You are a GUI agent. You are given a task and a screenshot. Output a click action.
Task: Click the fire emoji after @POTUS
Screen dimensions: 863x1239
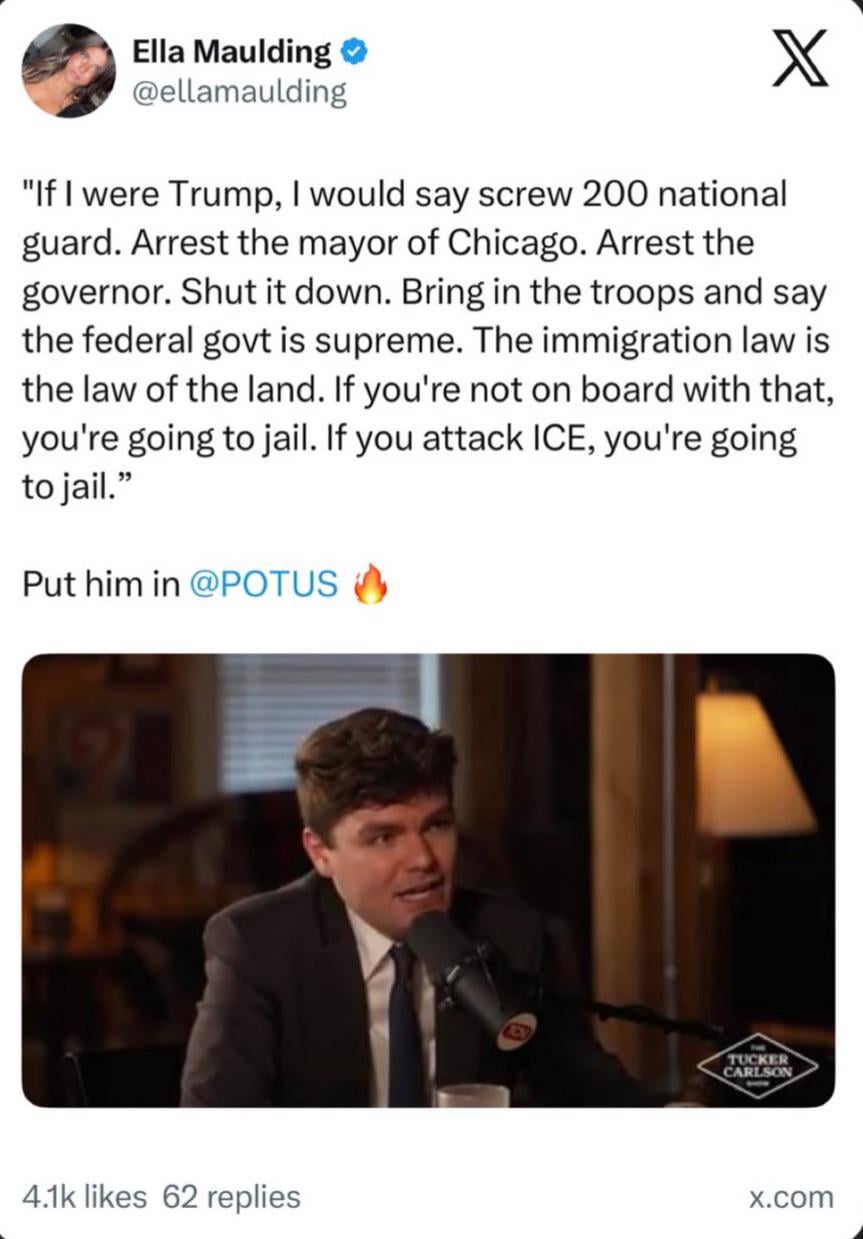[x=370, y=584]
